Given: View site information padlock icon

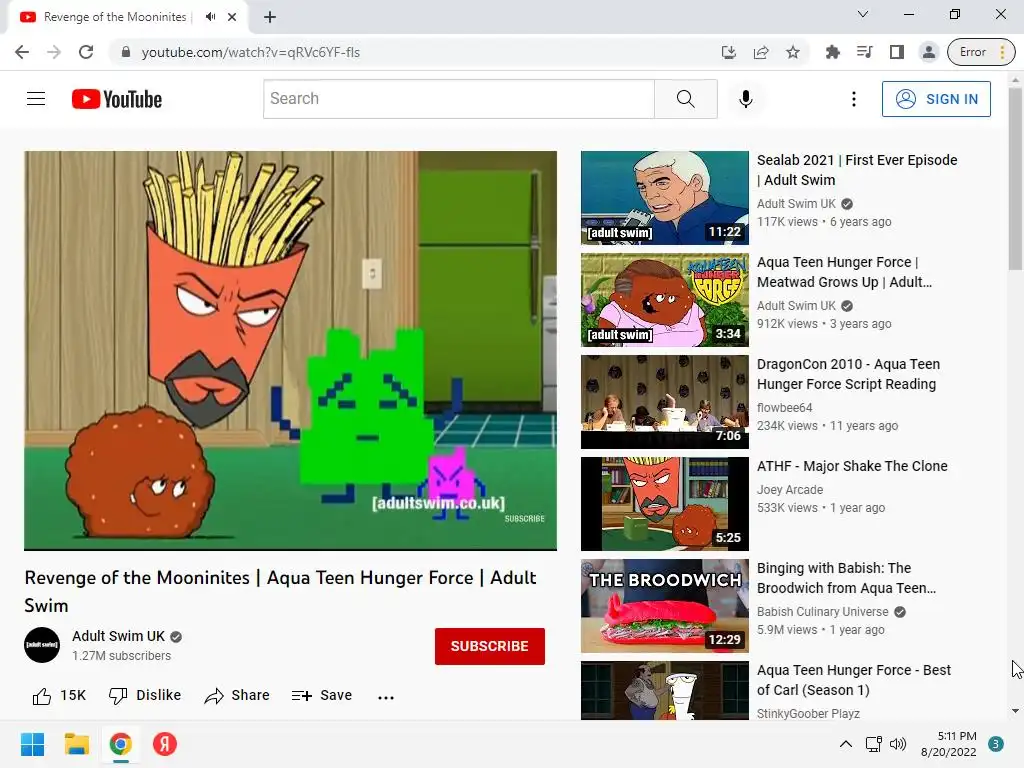Looking at the screenshot, I should (x=126, y=52).
